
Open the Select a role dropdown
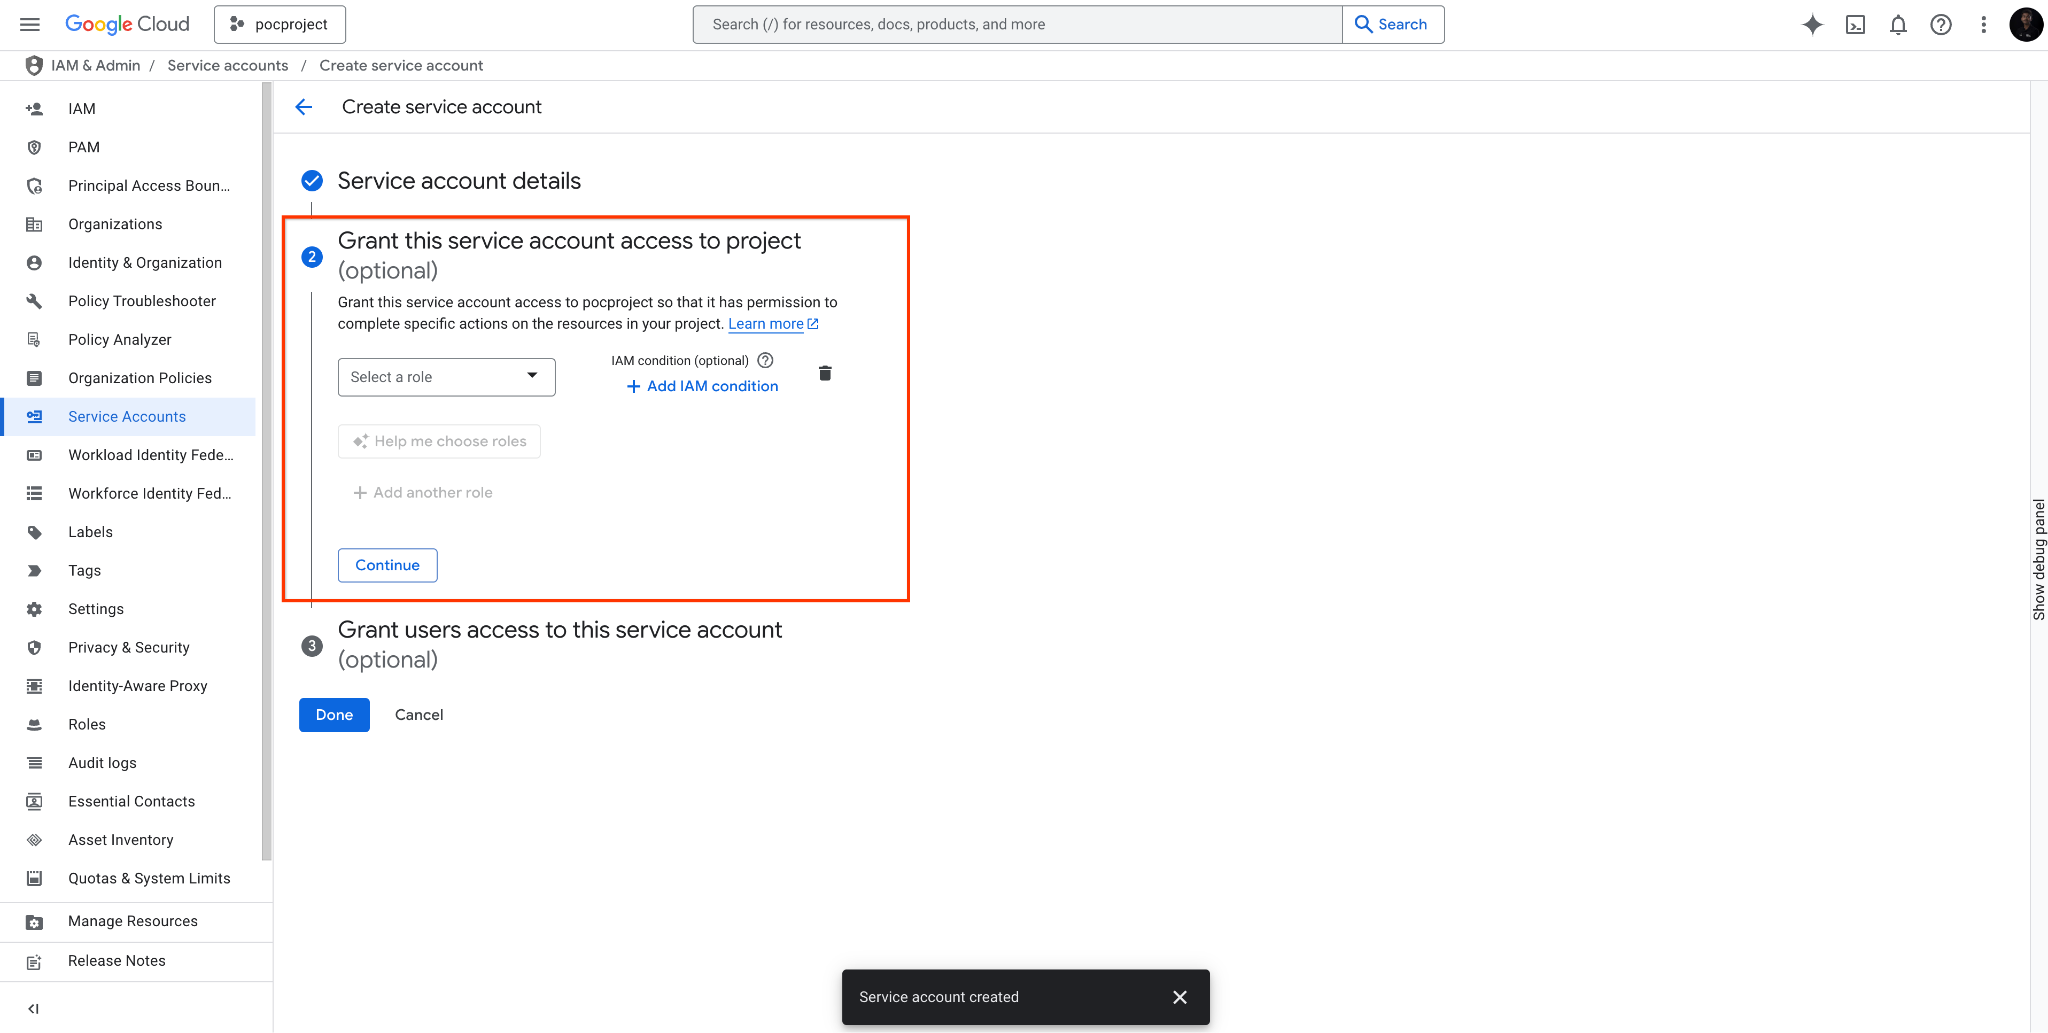point(446,377)
